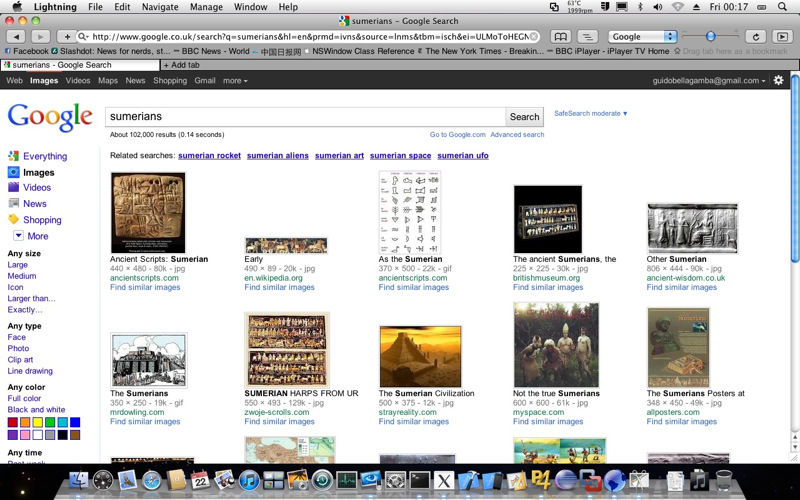Screen dimensions: 800x500
Task: Filter images by Large size
Action: [17, 265]
